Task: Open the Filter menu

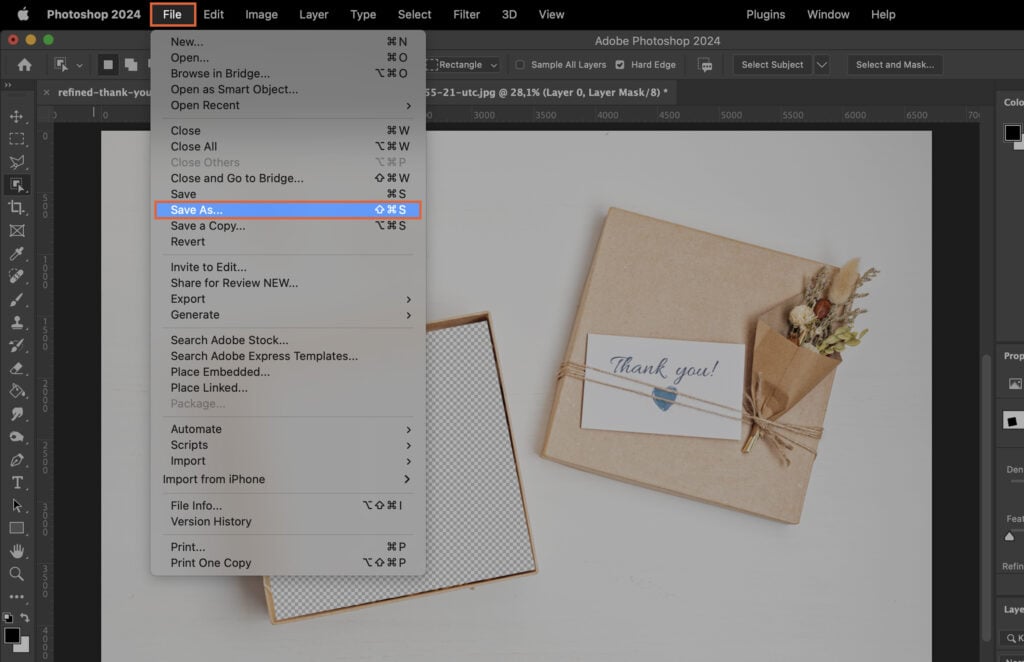Action: [x=466, y=14]
